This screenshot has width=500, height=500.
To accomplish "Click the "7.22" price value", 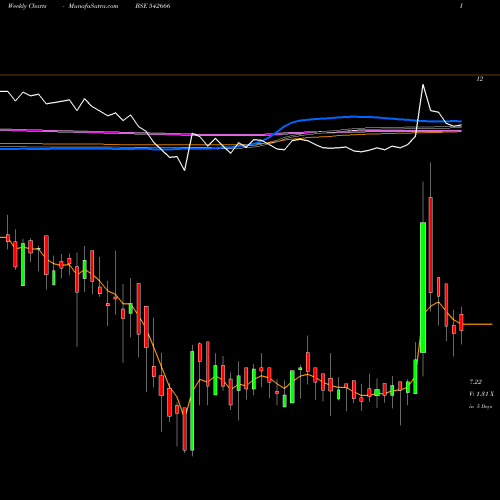I will pos(475,382).
